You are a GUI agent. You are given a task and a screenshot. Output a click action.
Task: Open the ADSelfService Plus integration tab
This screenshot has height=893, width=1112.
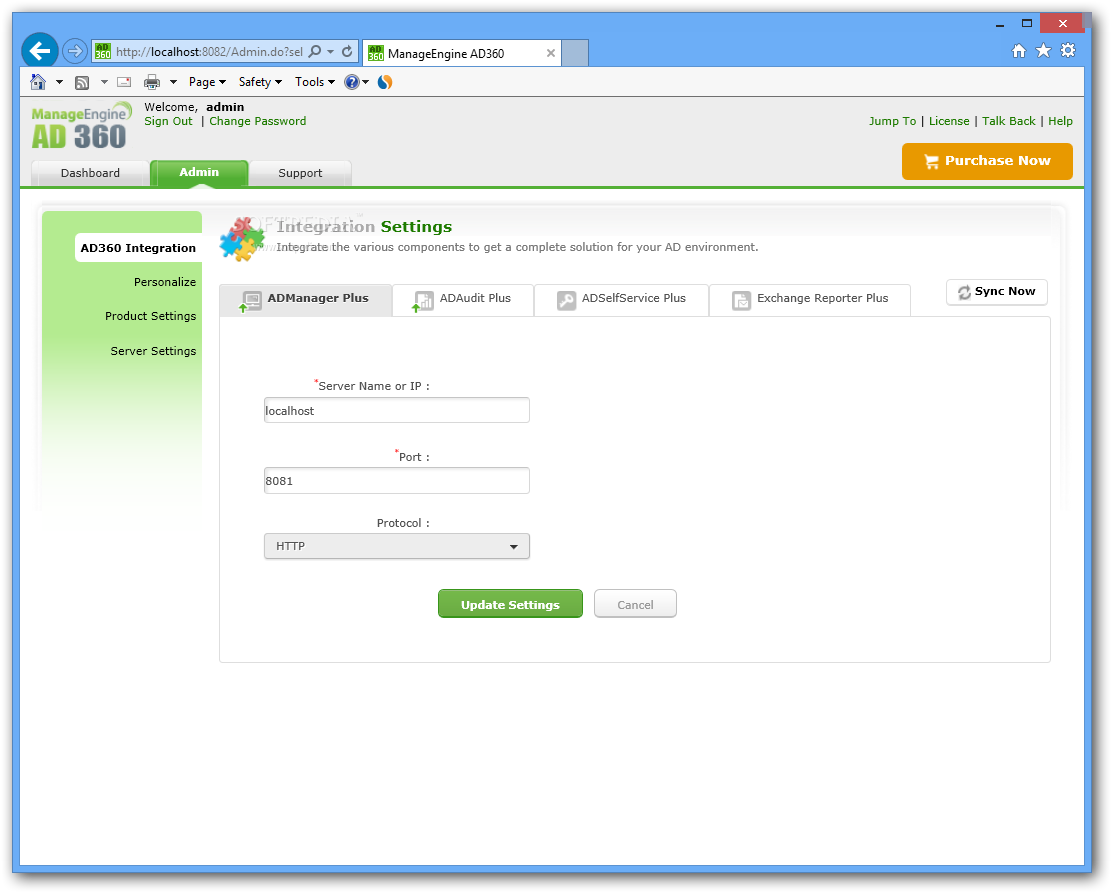tap(621, 299)
